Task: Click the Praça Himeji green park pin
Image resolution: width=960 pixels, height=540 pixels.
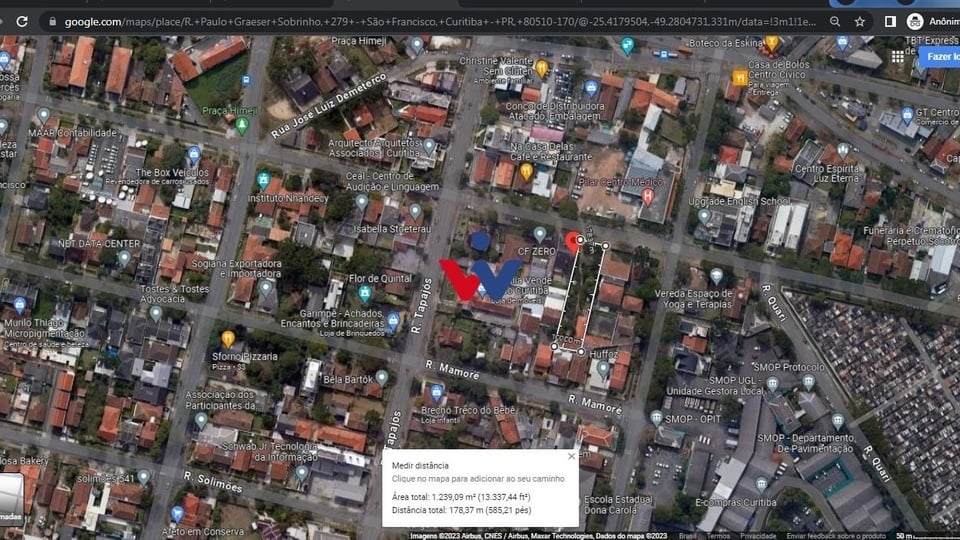Action: click(242, 126)
